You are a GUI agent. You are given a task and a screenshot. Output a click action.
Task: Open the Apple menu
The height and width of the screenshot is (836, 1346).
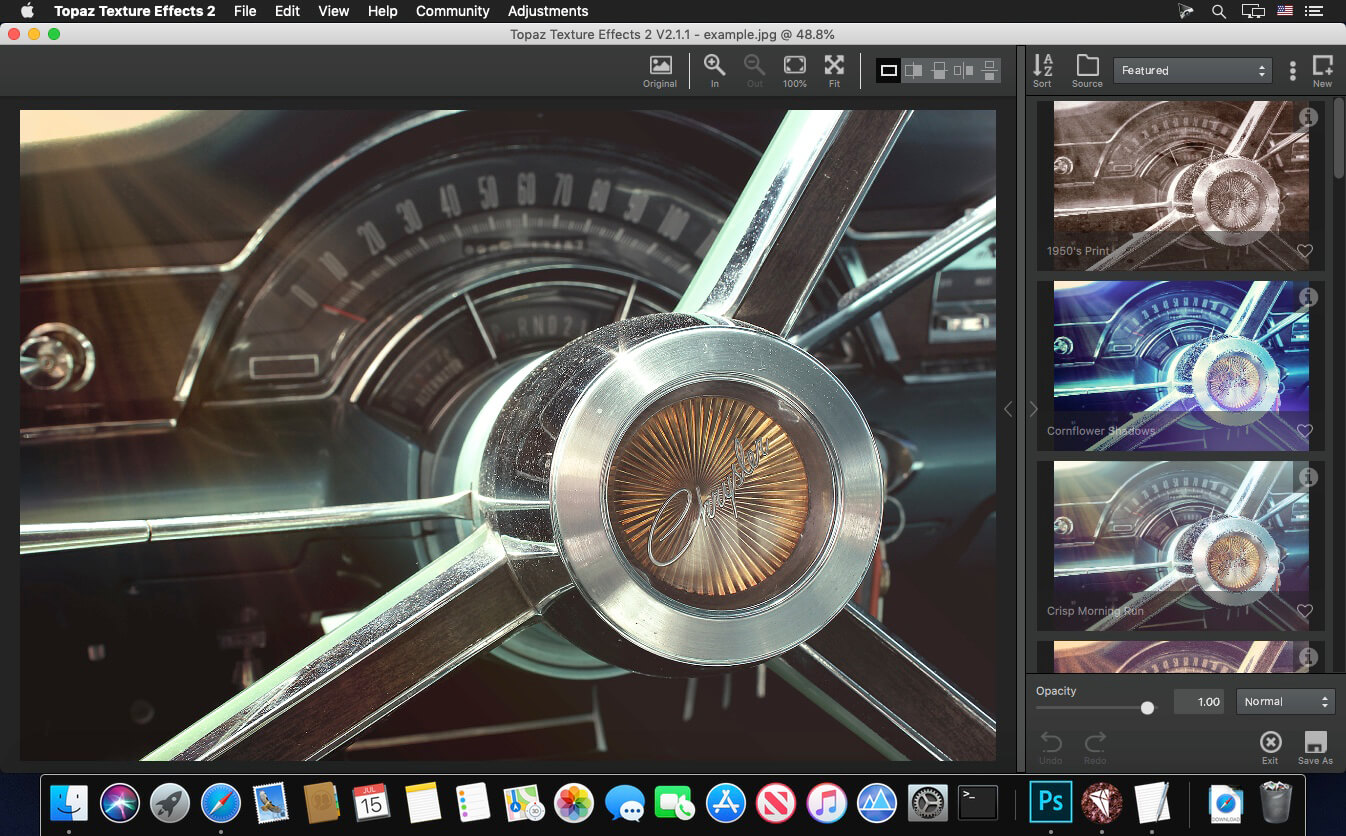27,11
